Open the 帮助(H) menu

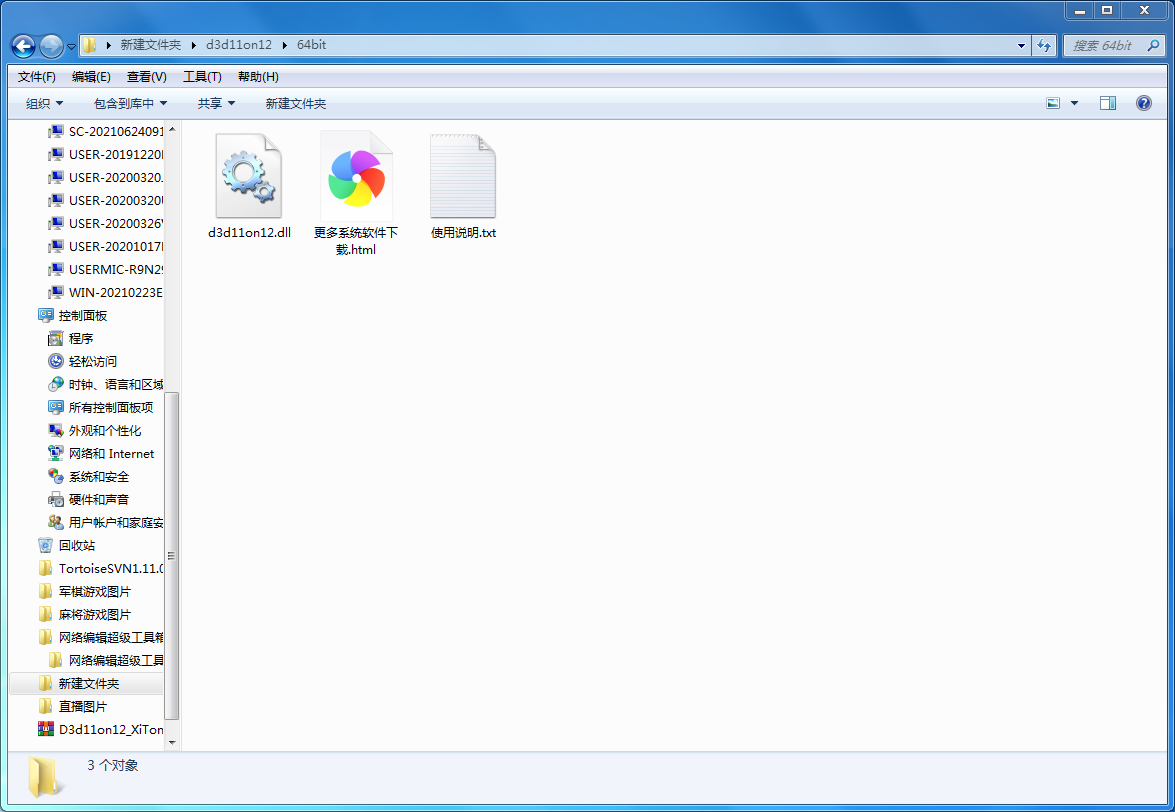[x=259, y=76]
